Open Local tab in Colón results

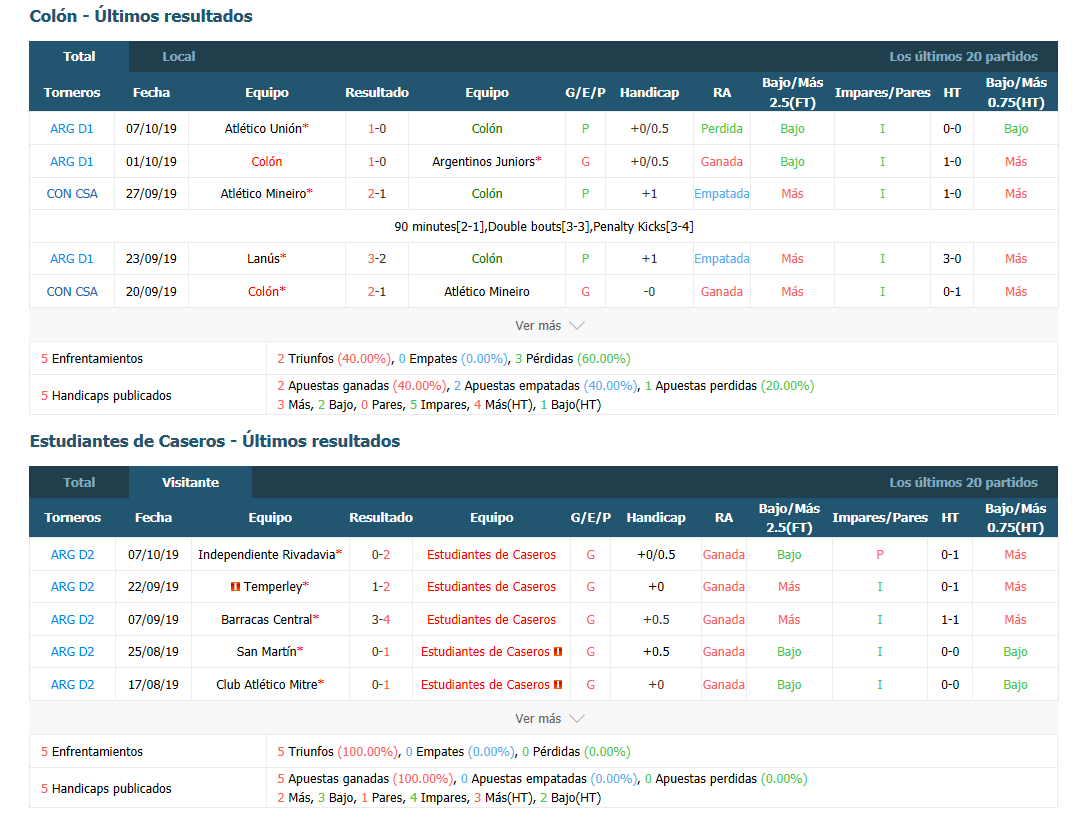[178, 57]
